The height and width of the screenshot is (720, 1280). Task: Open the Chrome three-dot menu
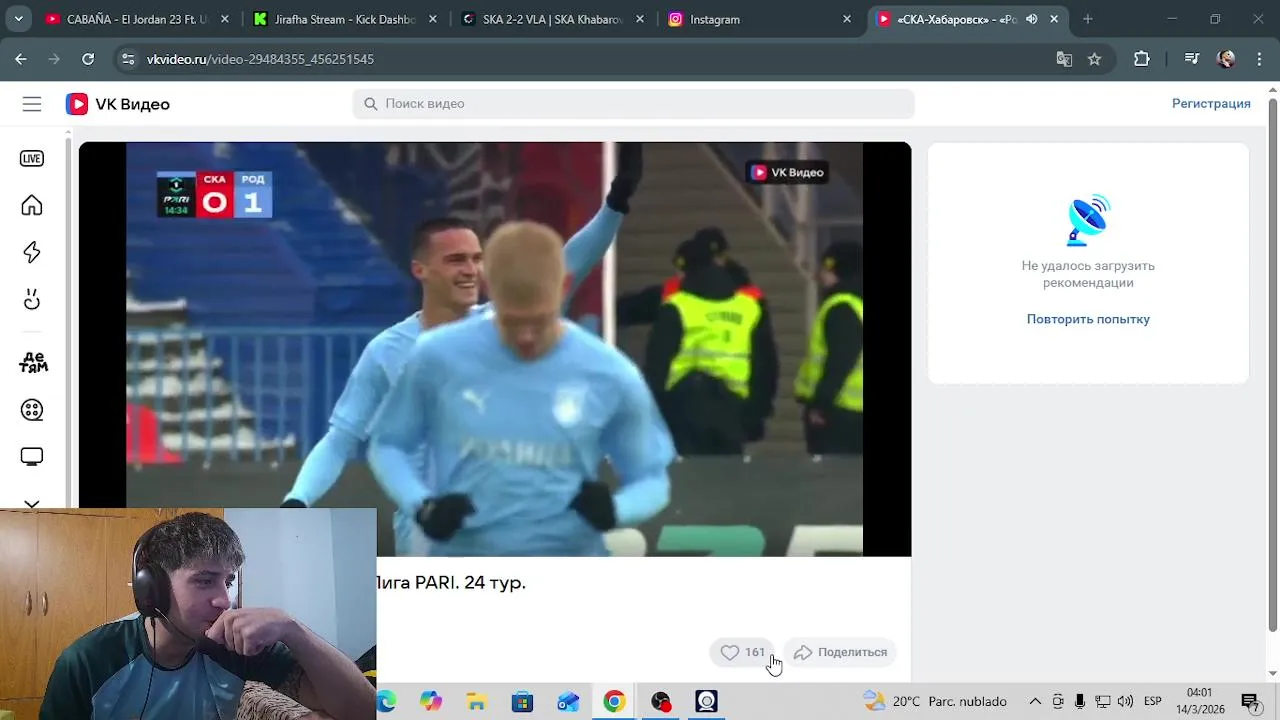[1259, 59]
